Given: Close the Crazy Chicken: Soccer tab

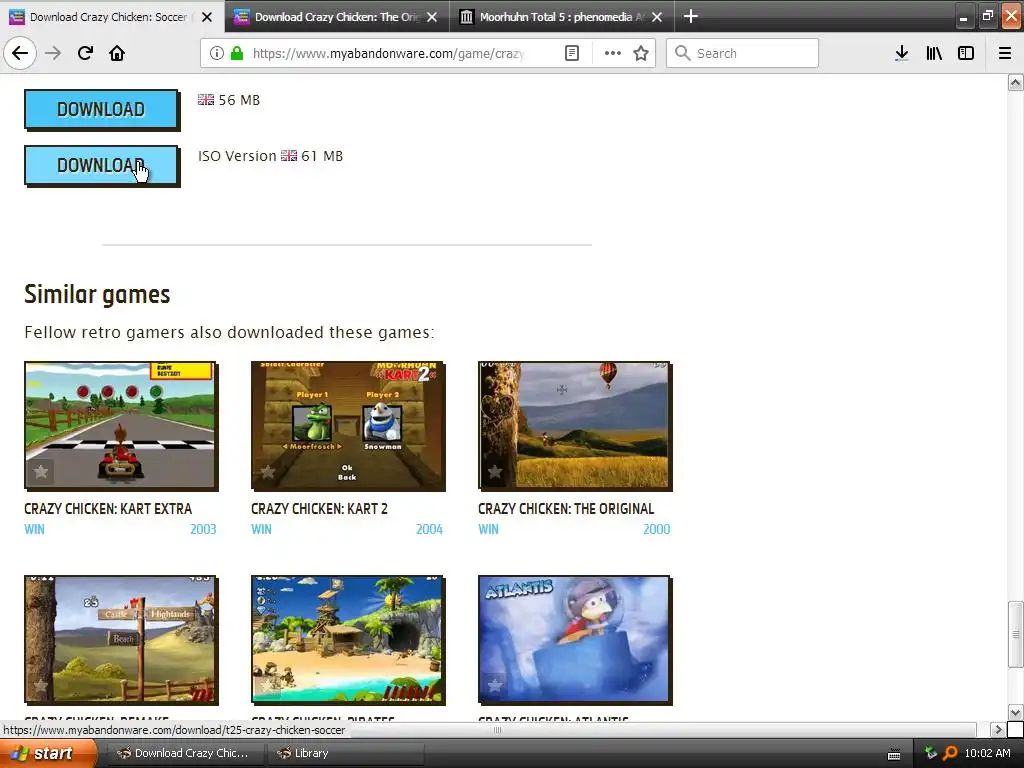Looking at the screenshot, I should pos(207,17).
